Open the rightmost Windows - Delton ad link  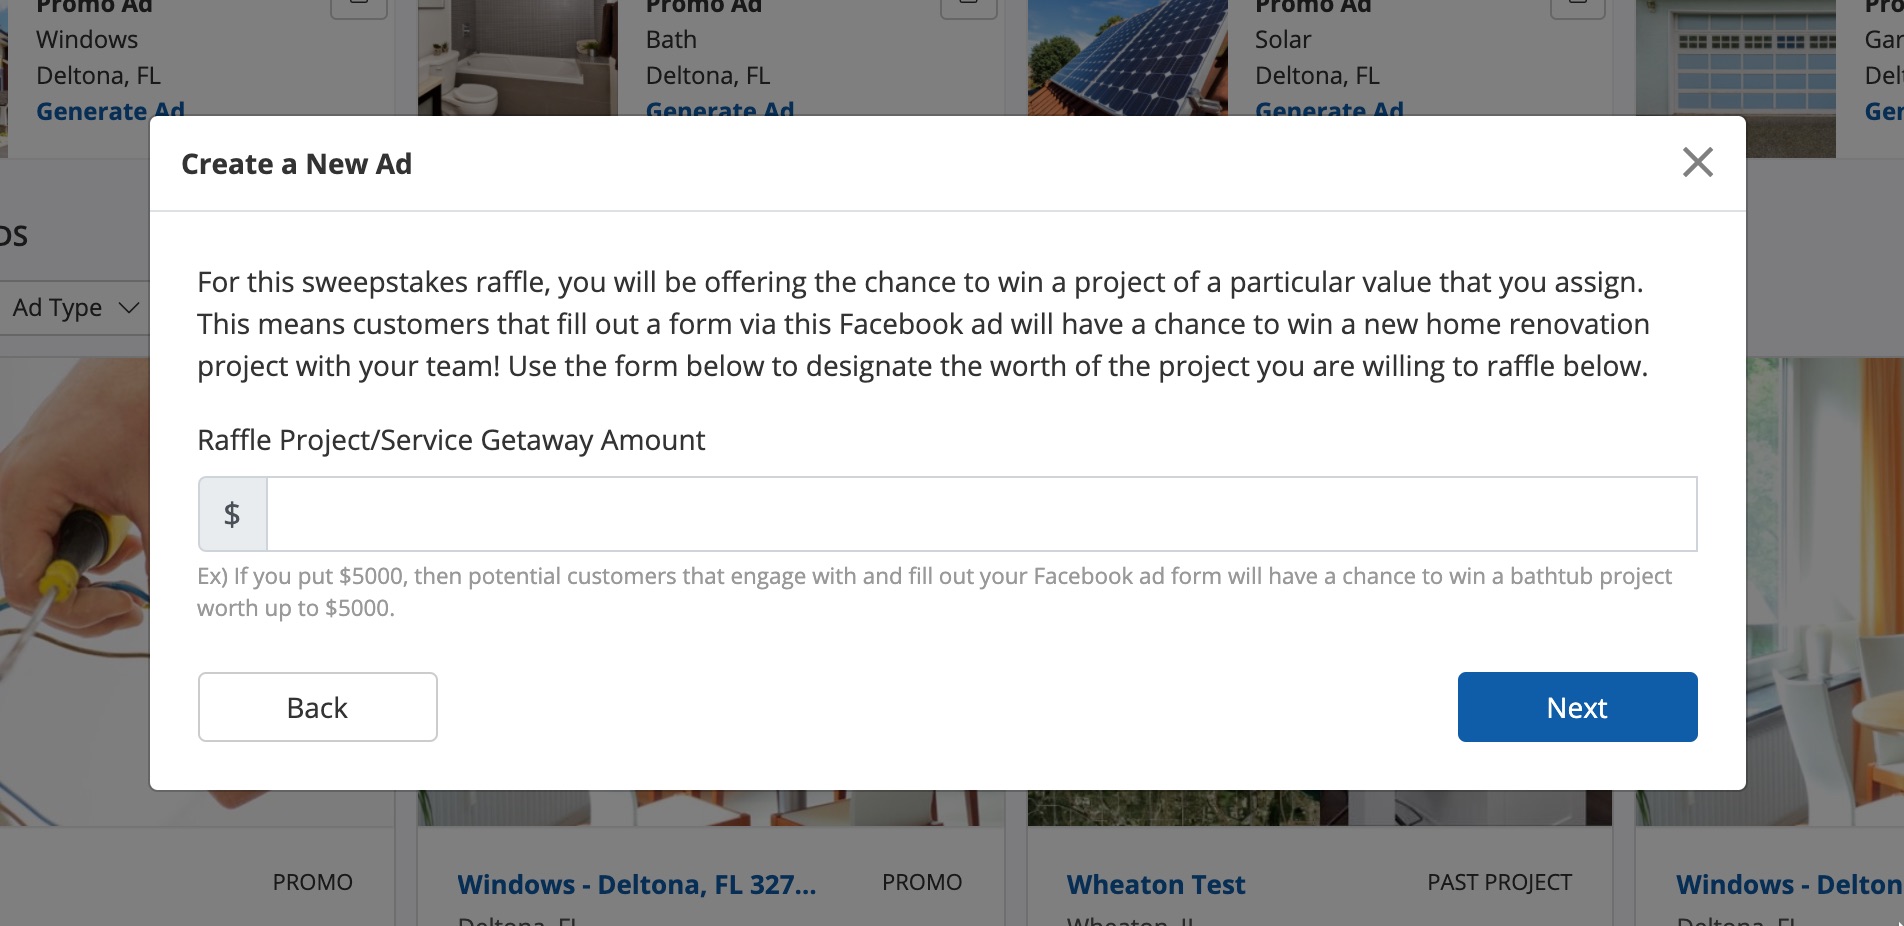pyautogui.click(x=1788, y=885)
